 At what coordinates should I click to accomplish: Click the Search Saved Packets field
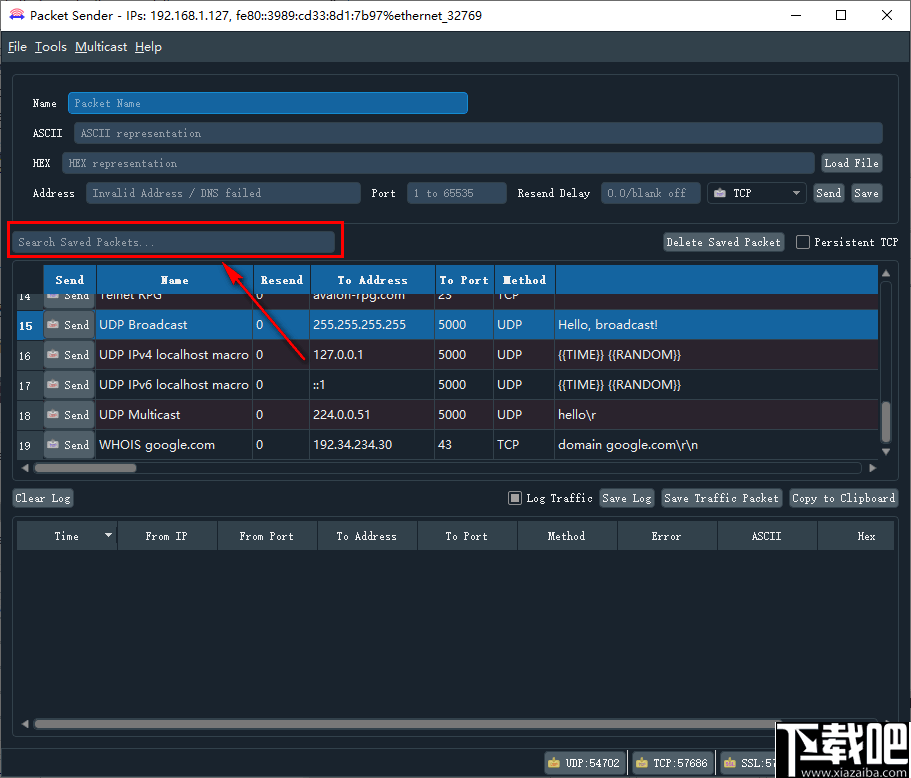175,241
